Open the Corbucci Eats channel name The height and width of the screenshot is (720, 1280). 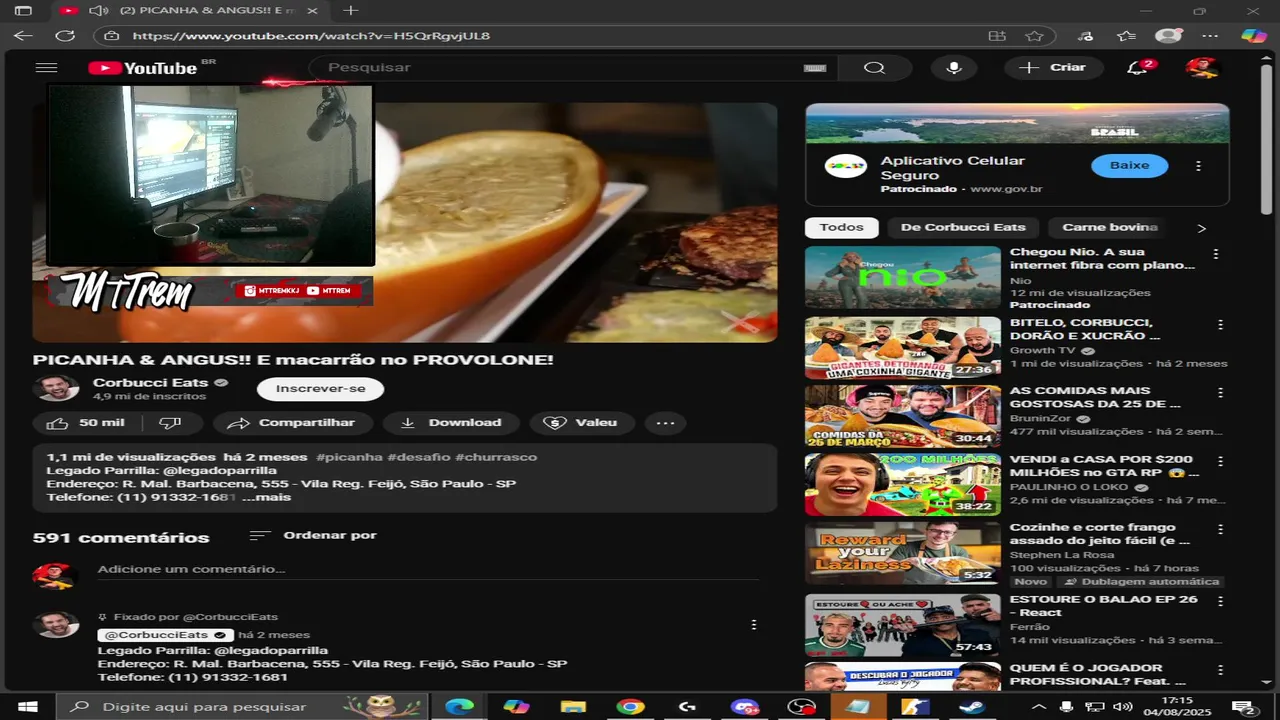pyautogui.click(x=150, y=383)
